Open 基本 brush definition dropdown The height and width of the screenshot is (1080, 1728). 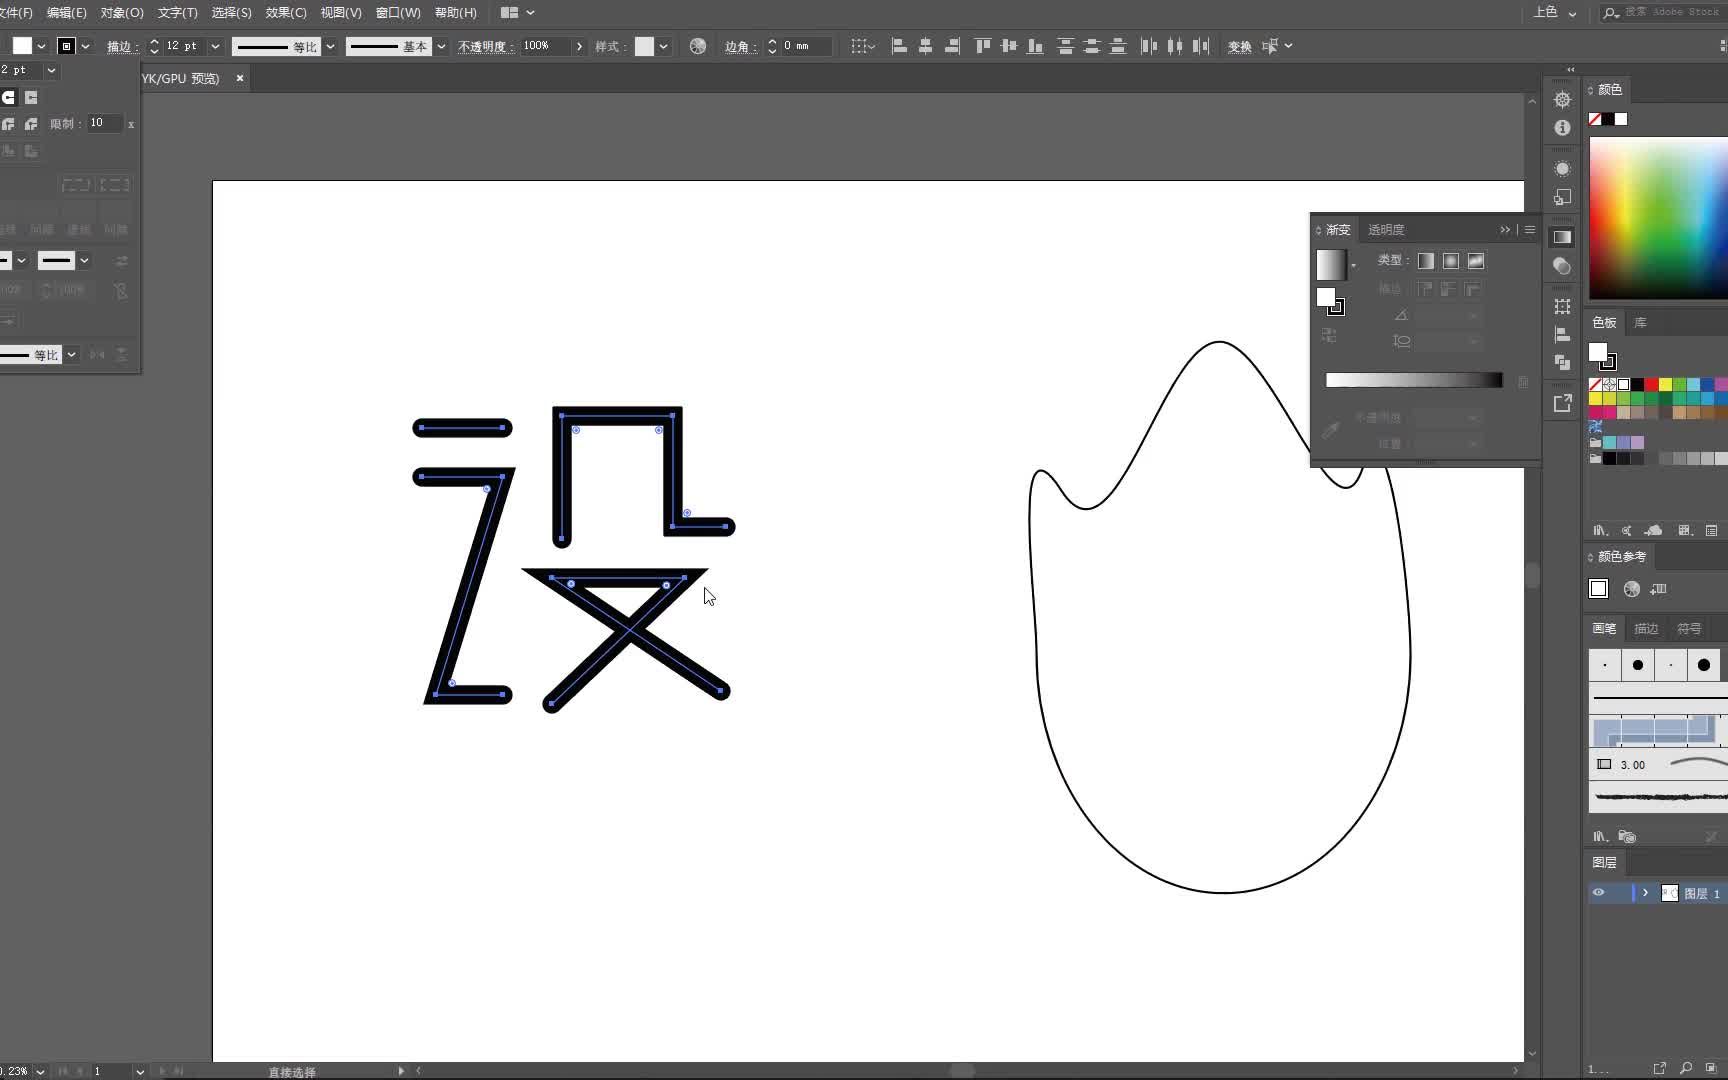[x=441, y=46]
